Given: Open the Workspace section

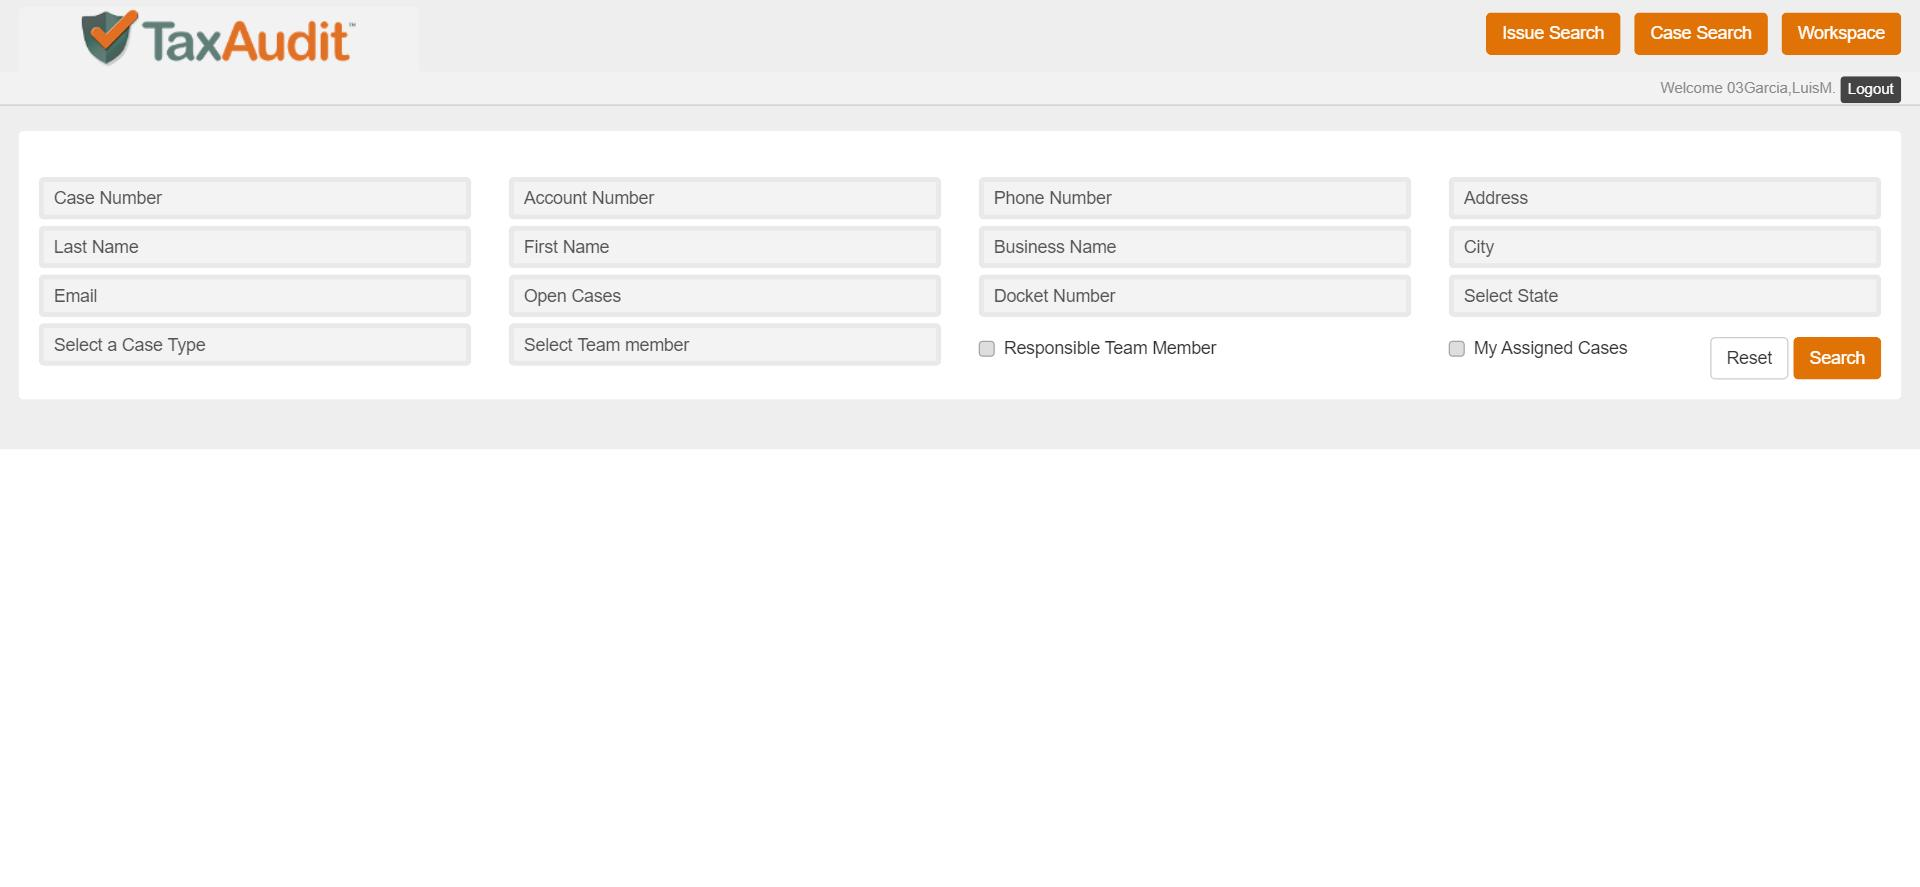Looking at the screenshot, I should [x=1840, y=34].
